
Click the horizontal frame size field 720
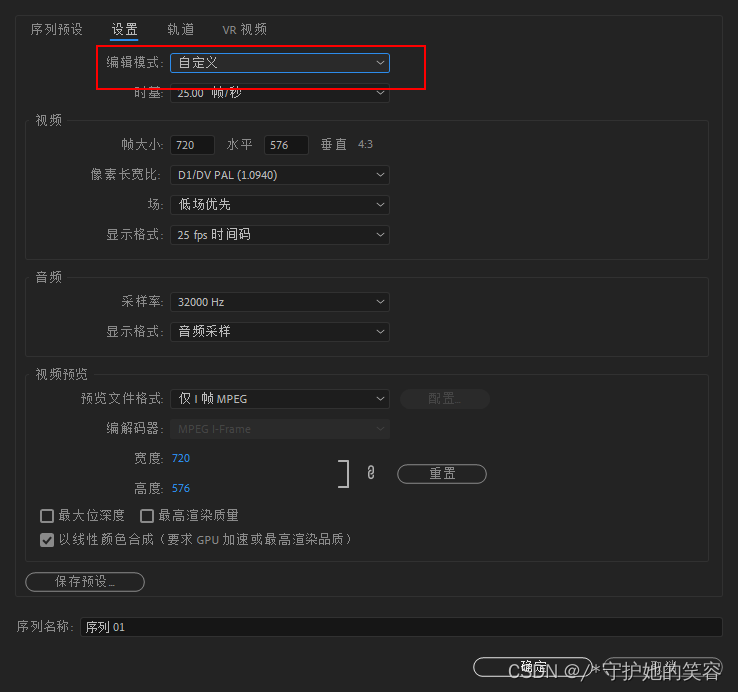click(x=192, y=145)
